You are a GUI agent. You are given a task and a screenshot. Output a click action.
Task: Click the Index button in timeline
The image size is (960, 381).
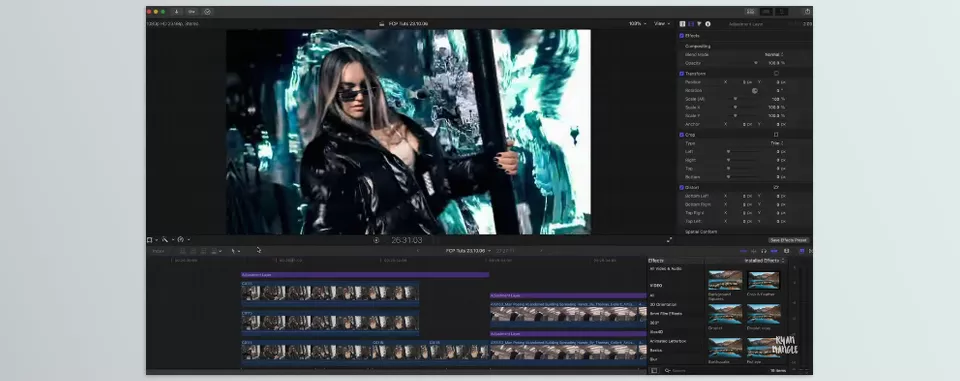point(158,251)
